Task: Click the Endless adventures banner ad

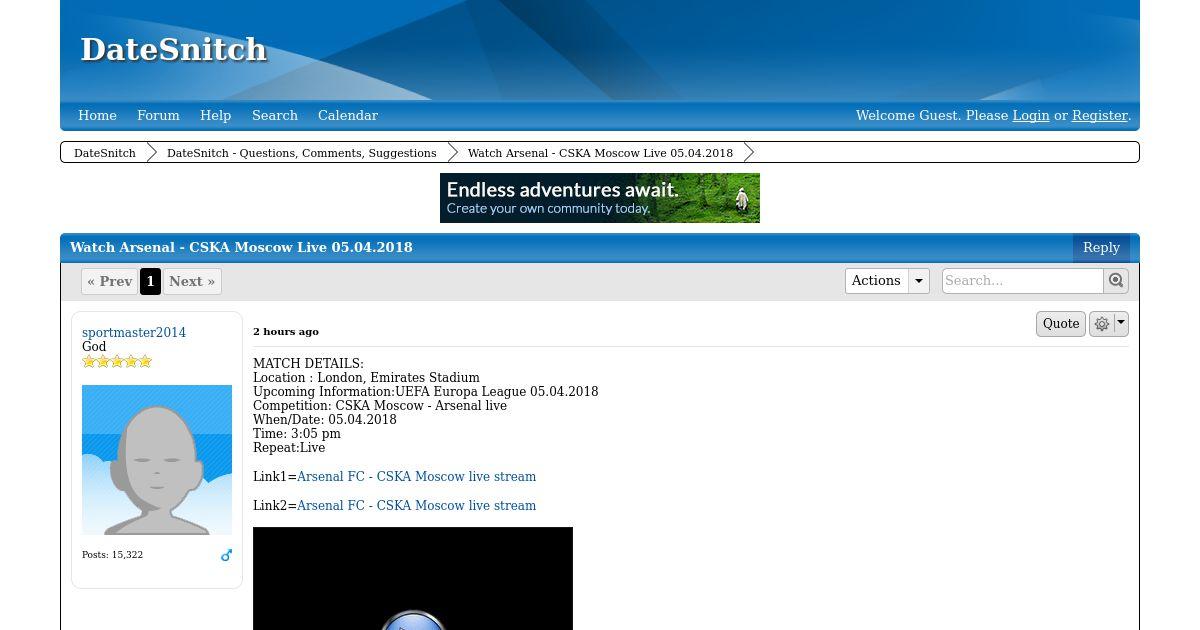Action: (600, 198)
